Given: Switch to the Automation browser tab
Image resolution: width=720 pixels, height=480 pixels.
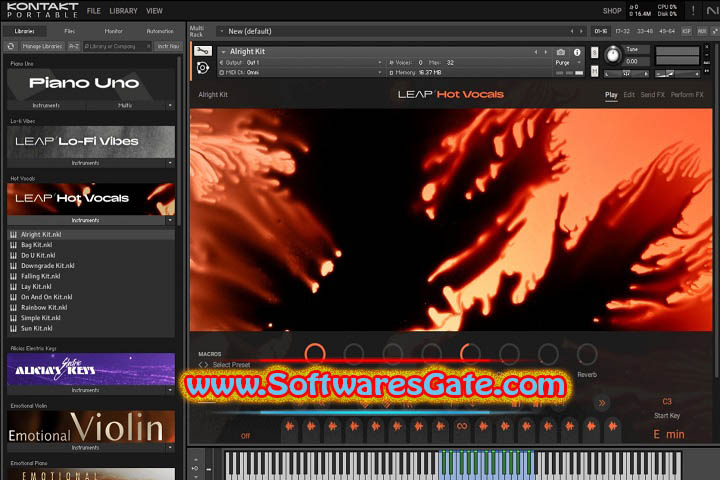Looking at the screenshot, I should coord(160,31).
